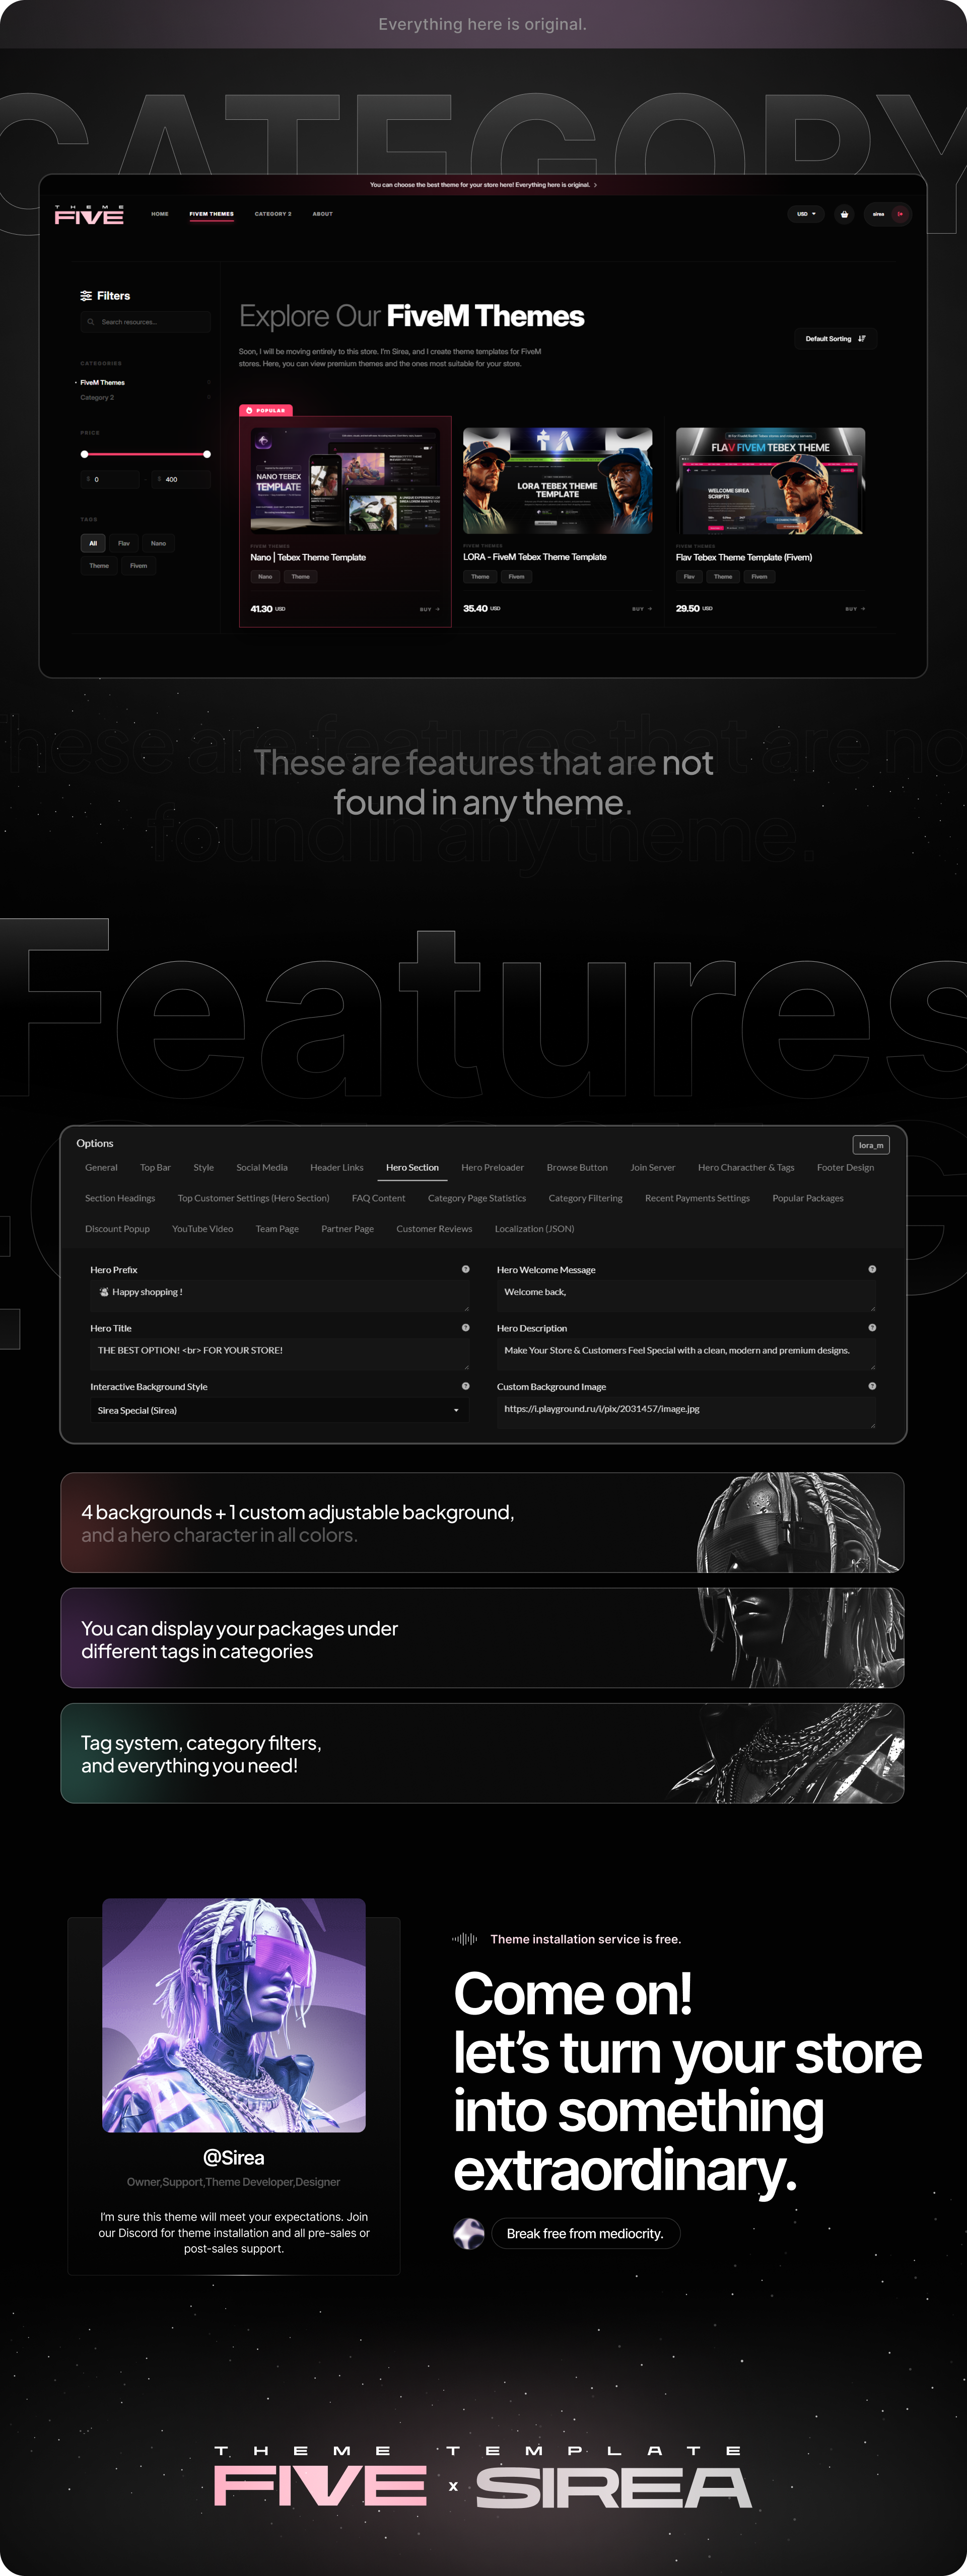Open the Nano Tebex Template thumbnail
The image size is (967, 2576).
(x=345, y=482)
